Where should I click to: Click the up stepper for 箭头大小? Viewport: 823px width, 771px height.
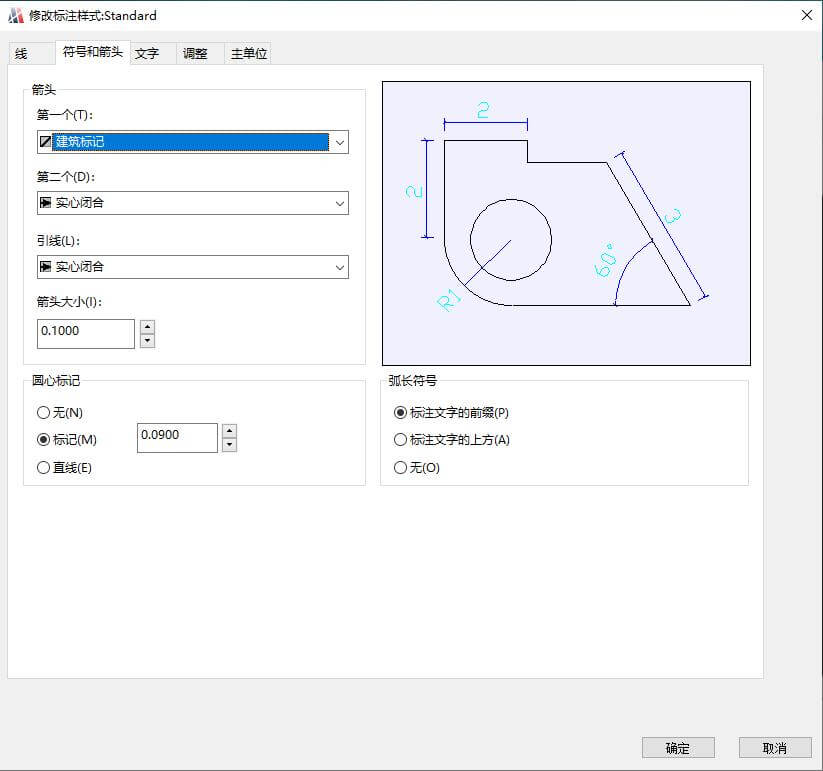click(146, 327)
